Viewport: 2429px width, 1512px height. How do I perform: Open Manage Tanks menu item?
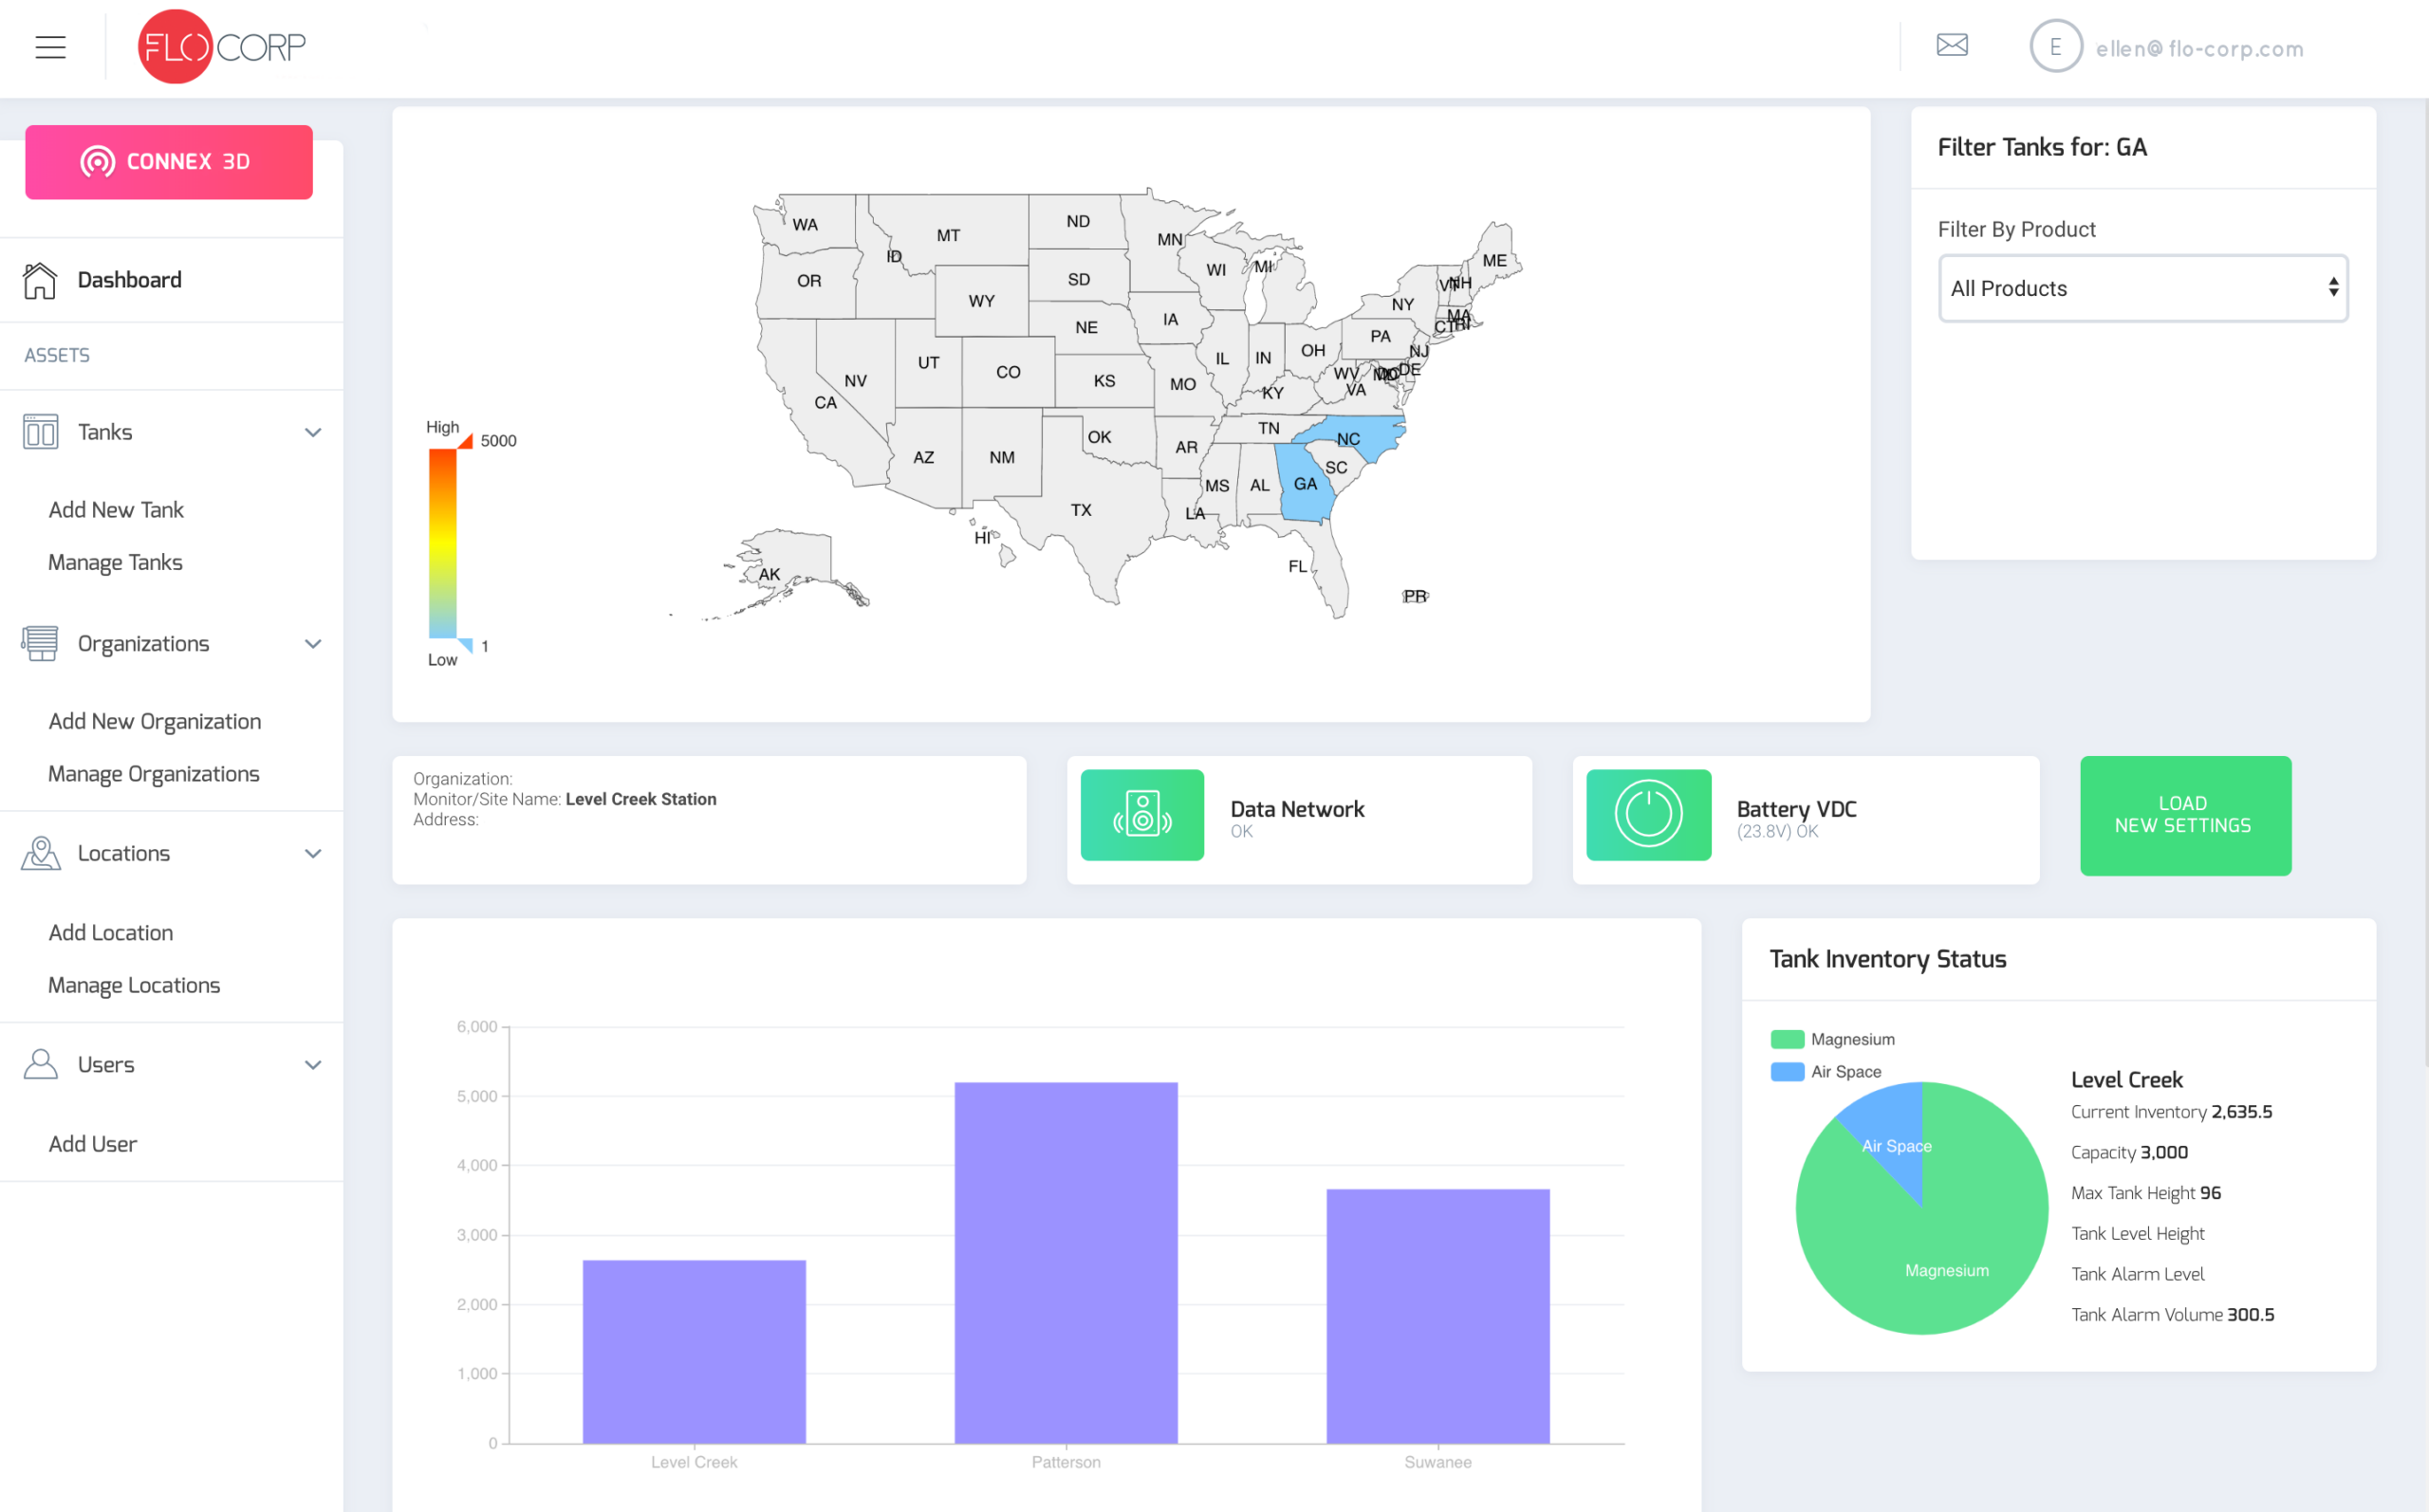click(115, 562)
